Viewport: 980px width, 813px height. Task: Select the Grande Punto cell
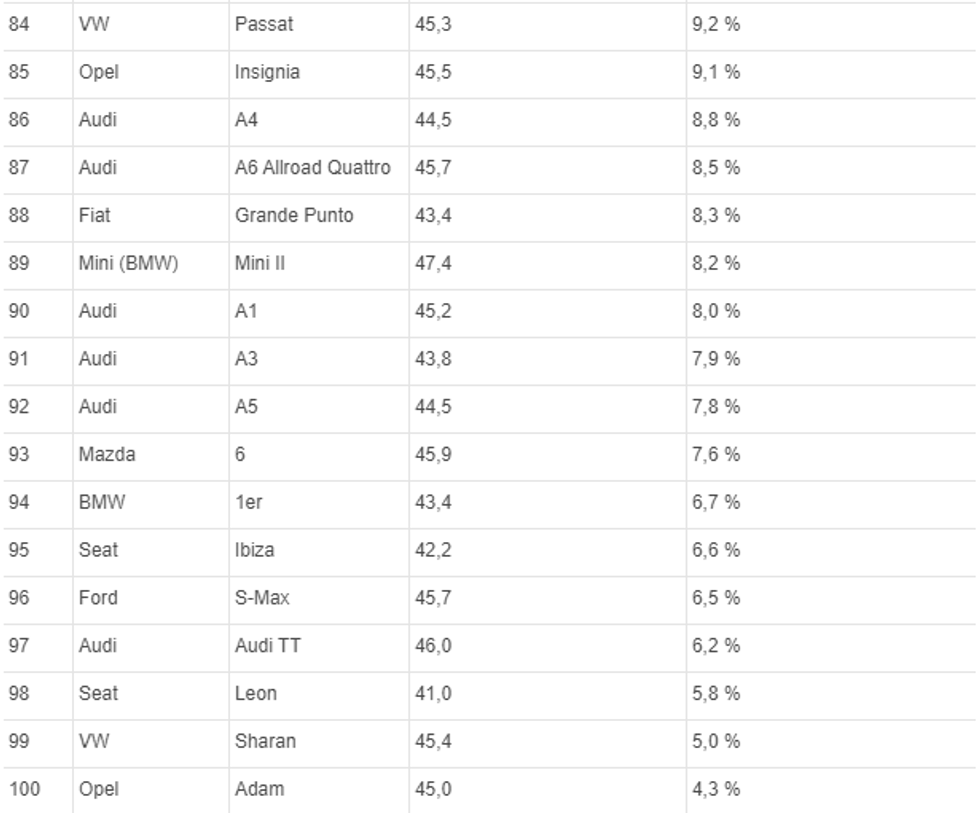pos(294,215)
